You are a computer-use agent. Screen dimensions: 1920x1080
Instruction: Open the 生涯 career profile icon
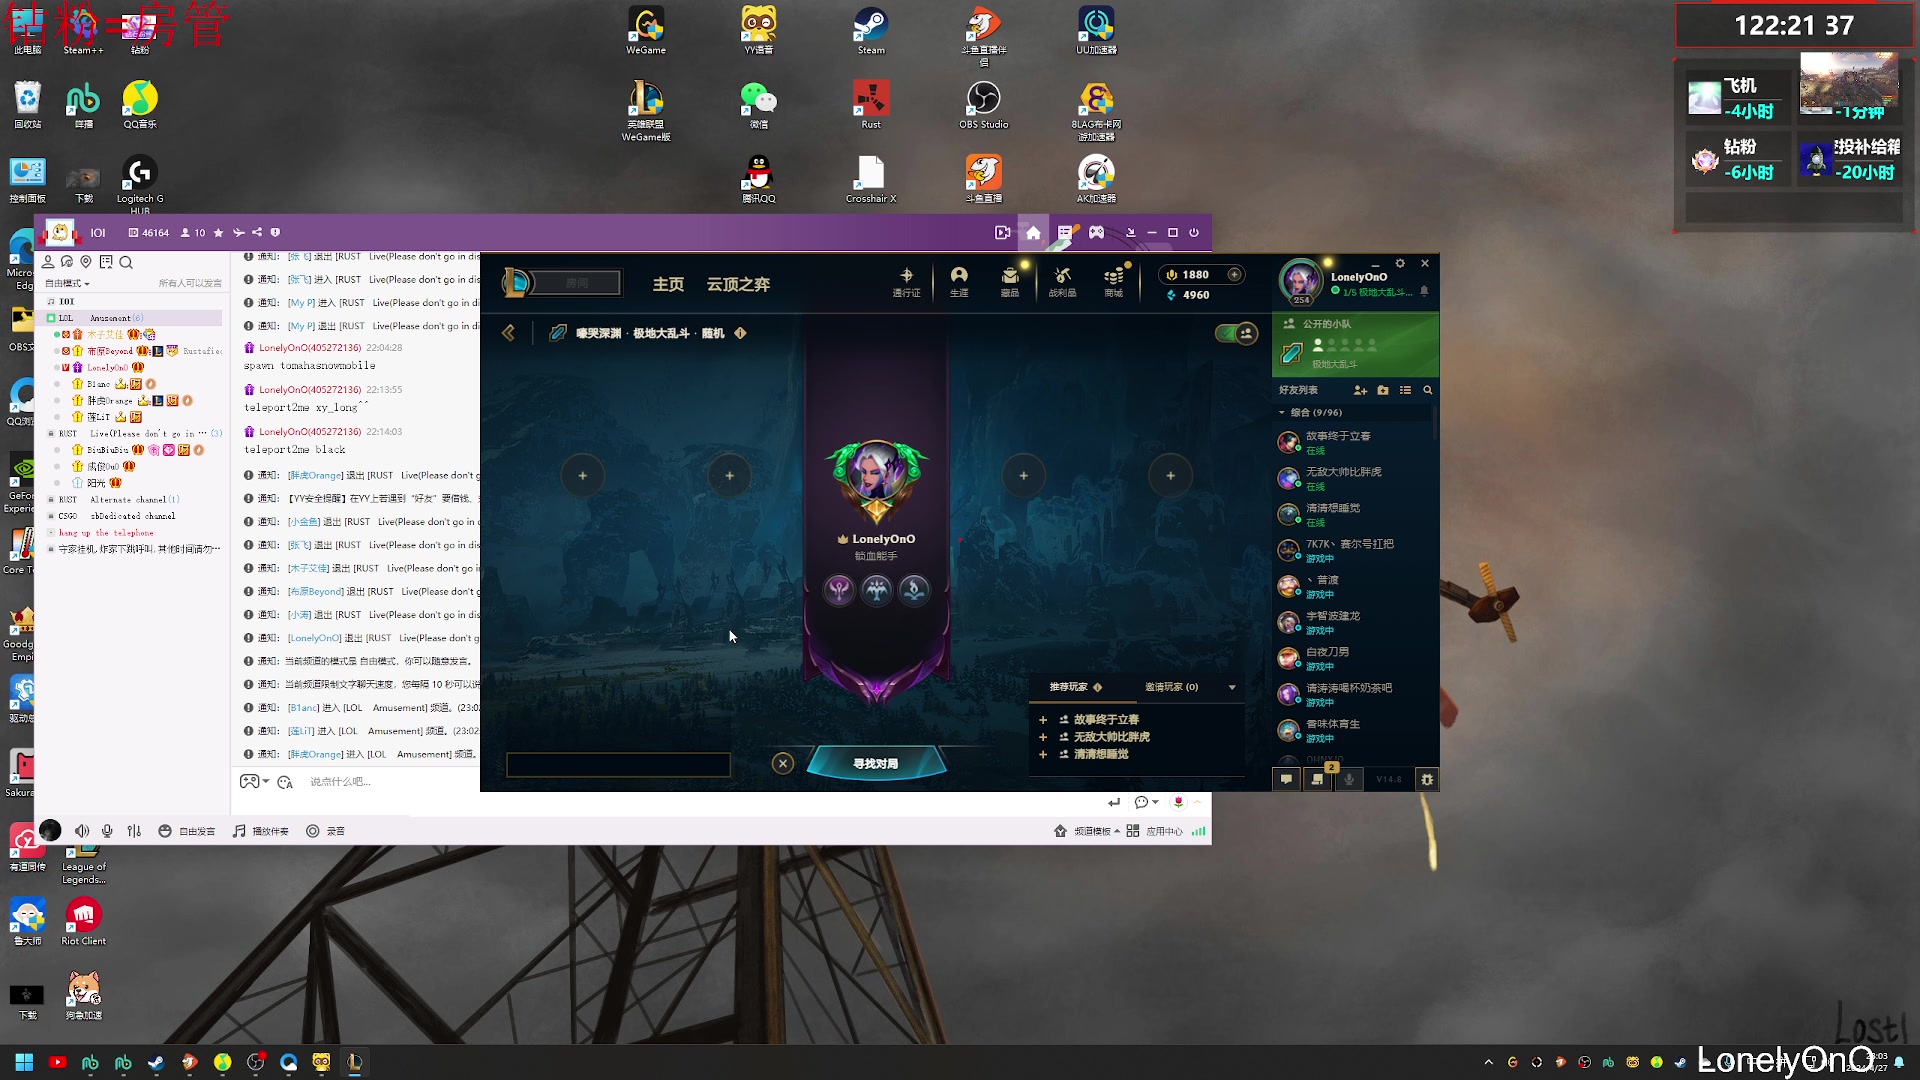[959, 281]
